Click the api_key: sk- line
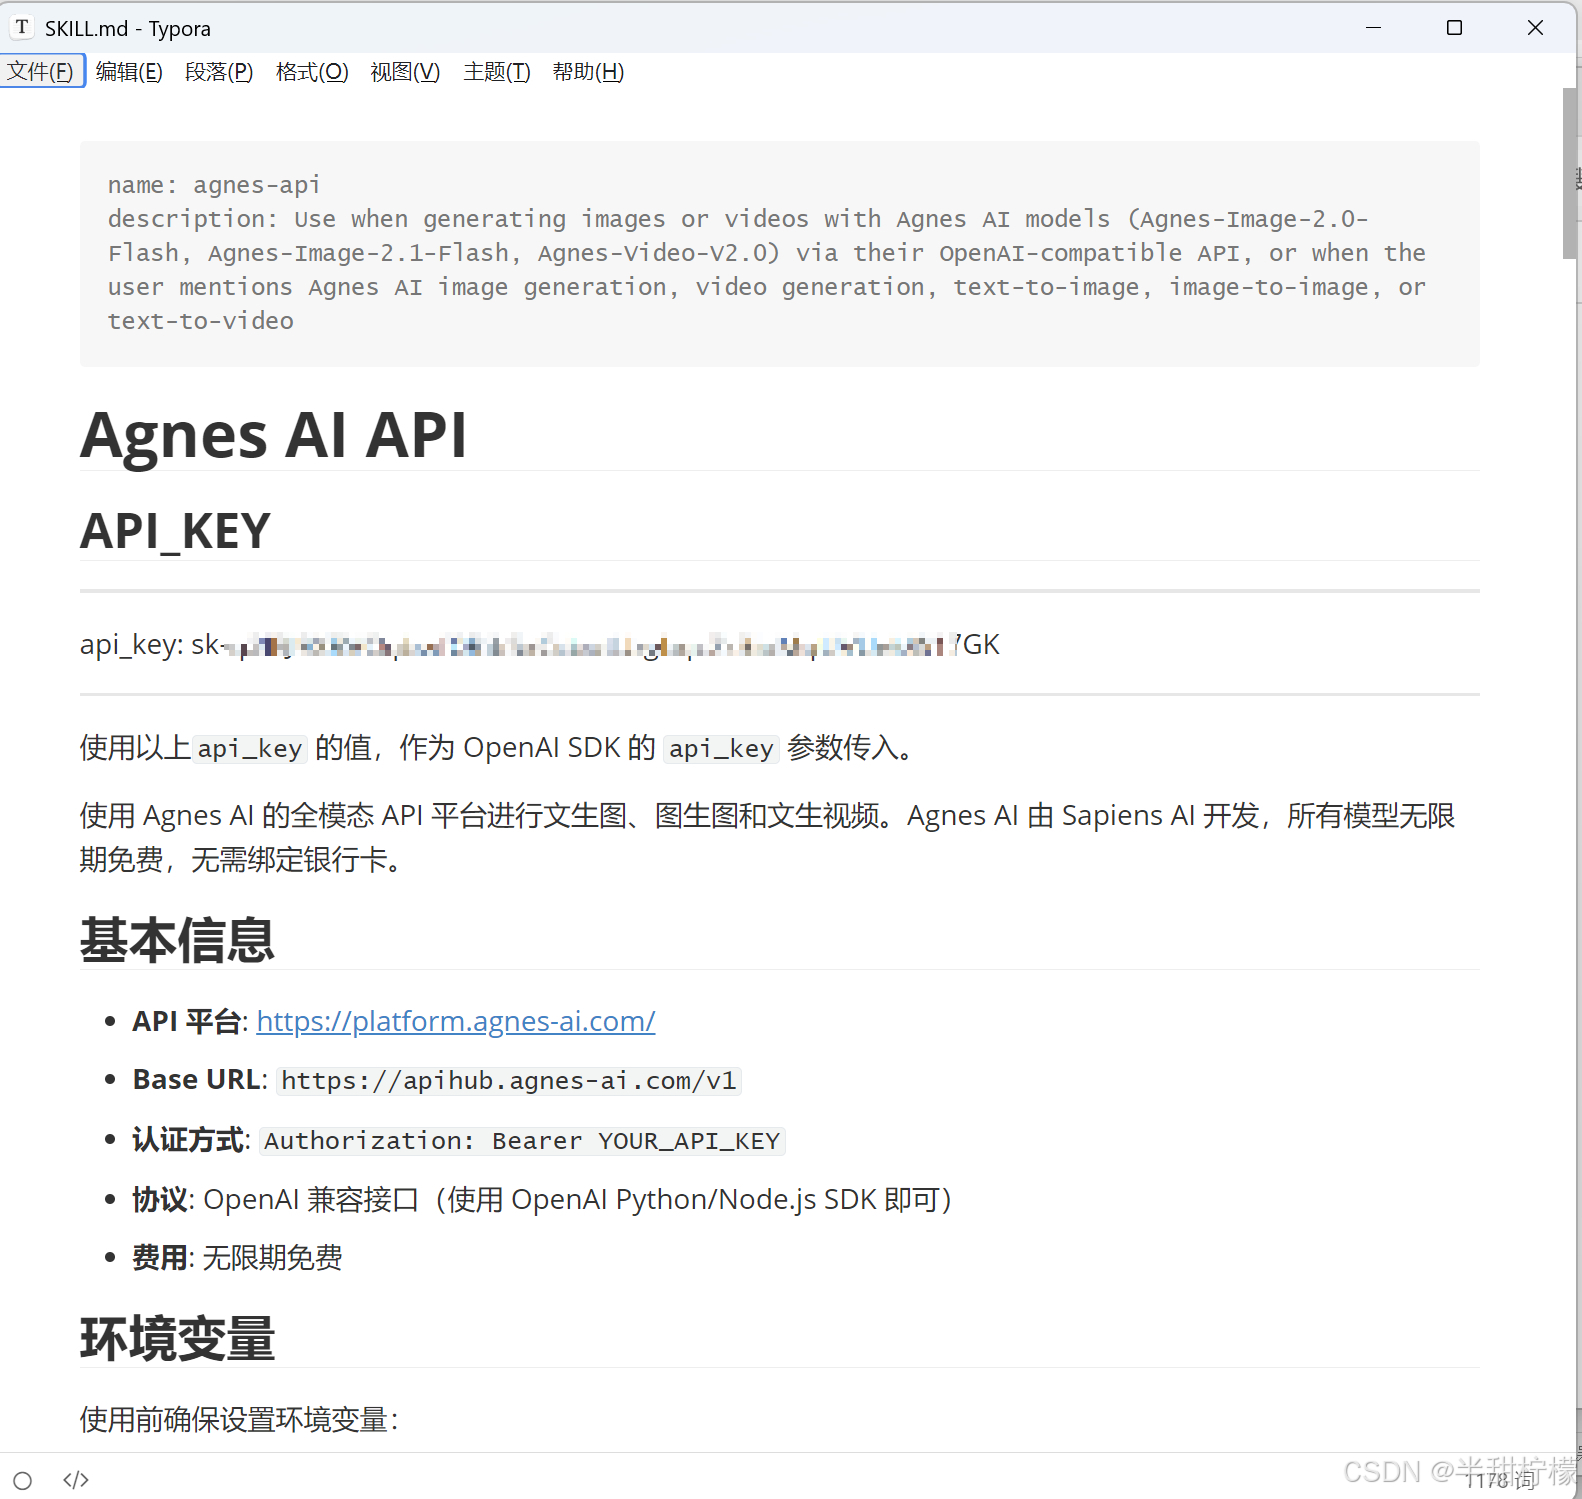The image size is (1582, 1499). (540, 645)
